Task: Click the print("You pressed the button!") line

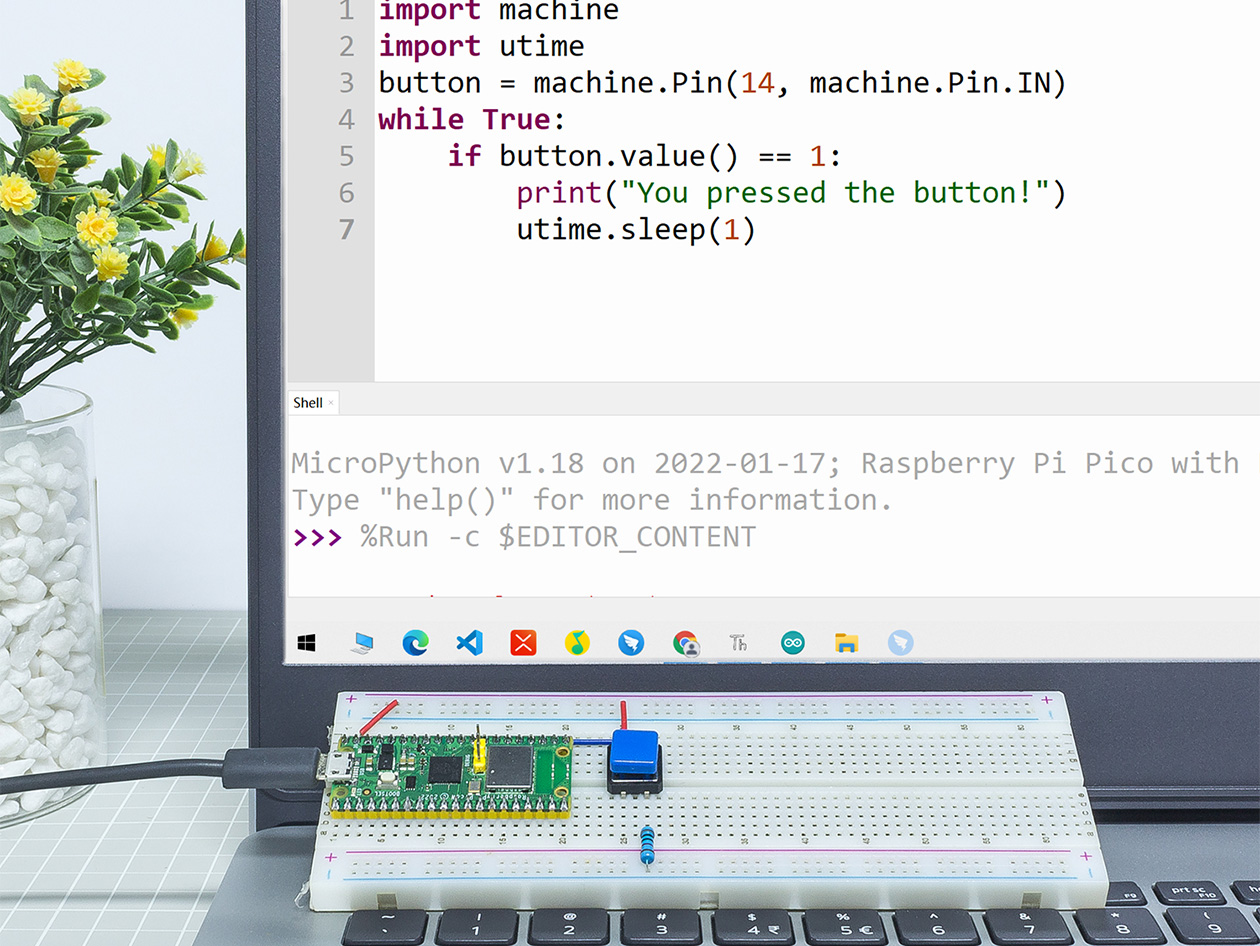Action: pos(791,193)
